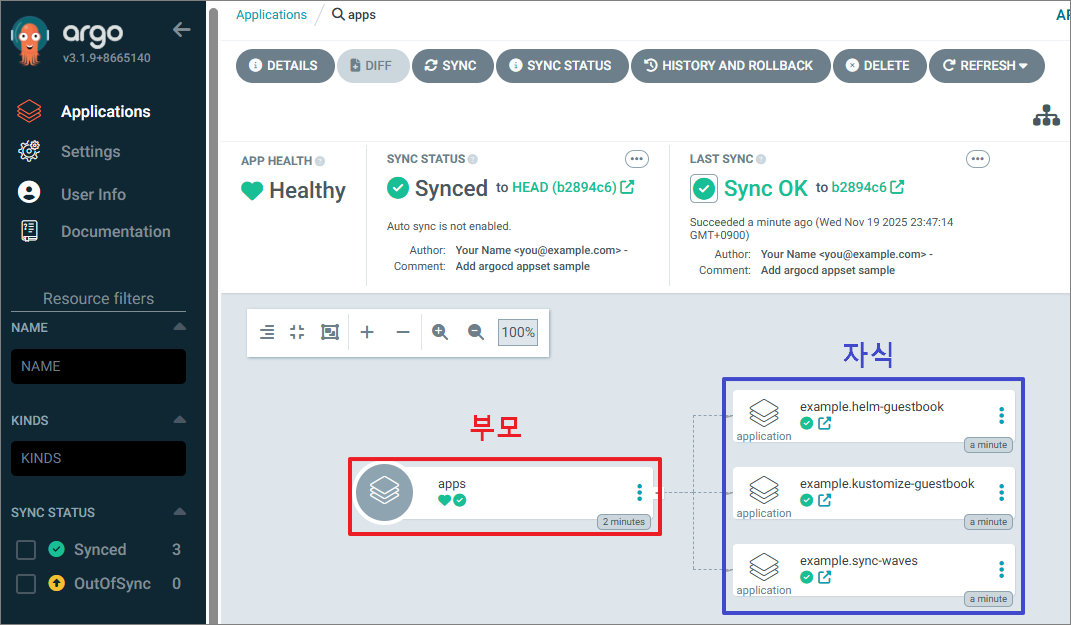Go to User Info page
The height and width of the screenshot is (625, 1071).
point(93,194)
